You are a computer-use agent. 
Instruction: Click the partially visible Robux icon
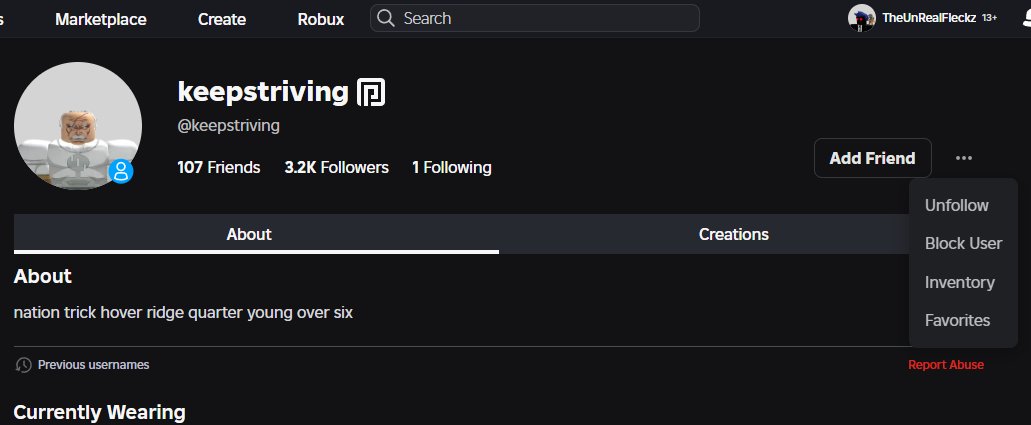(x=1026, y=18)
